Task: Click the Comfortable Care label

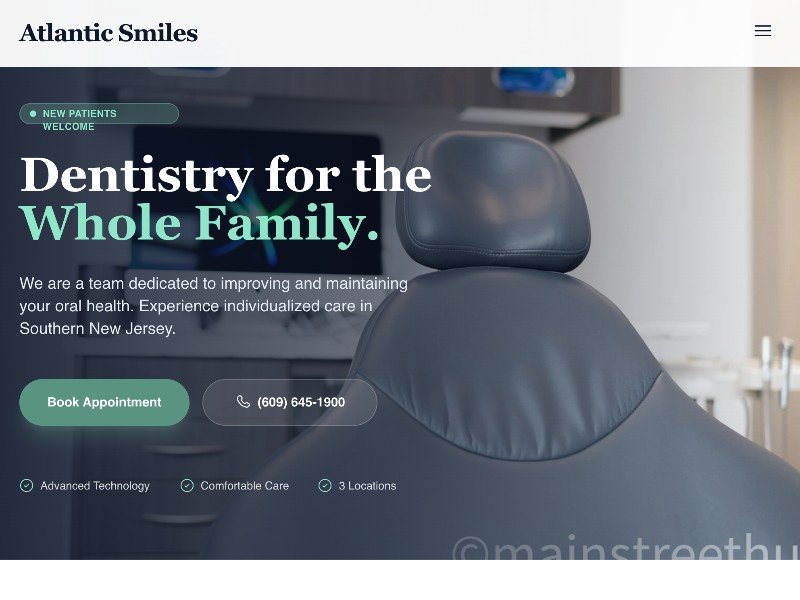Action: [x=244, y=486]
